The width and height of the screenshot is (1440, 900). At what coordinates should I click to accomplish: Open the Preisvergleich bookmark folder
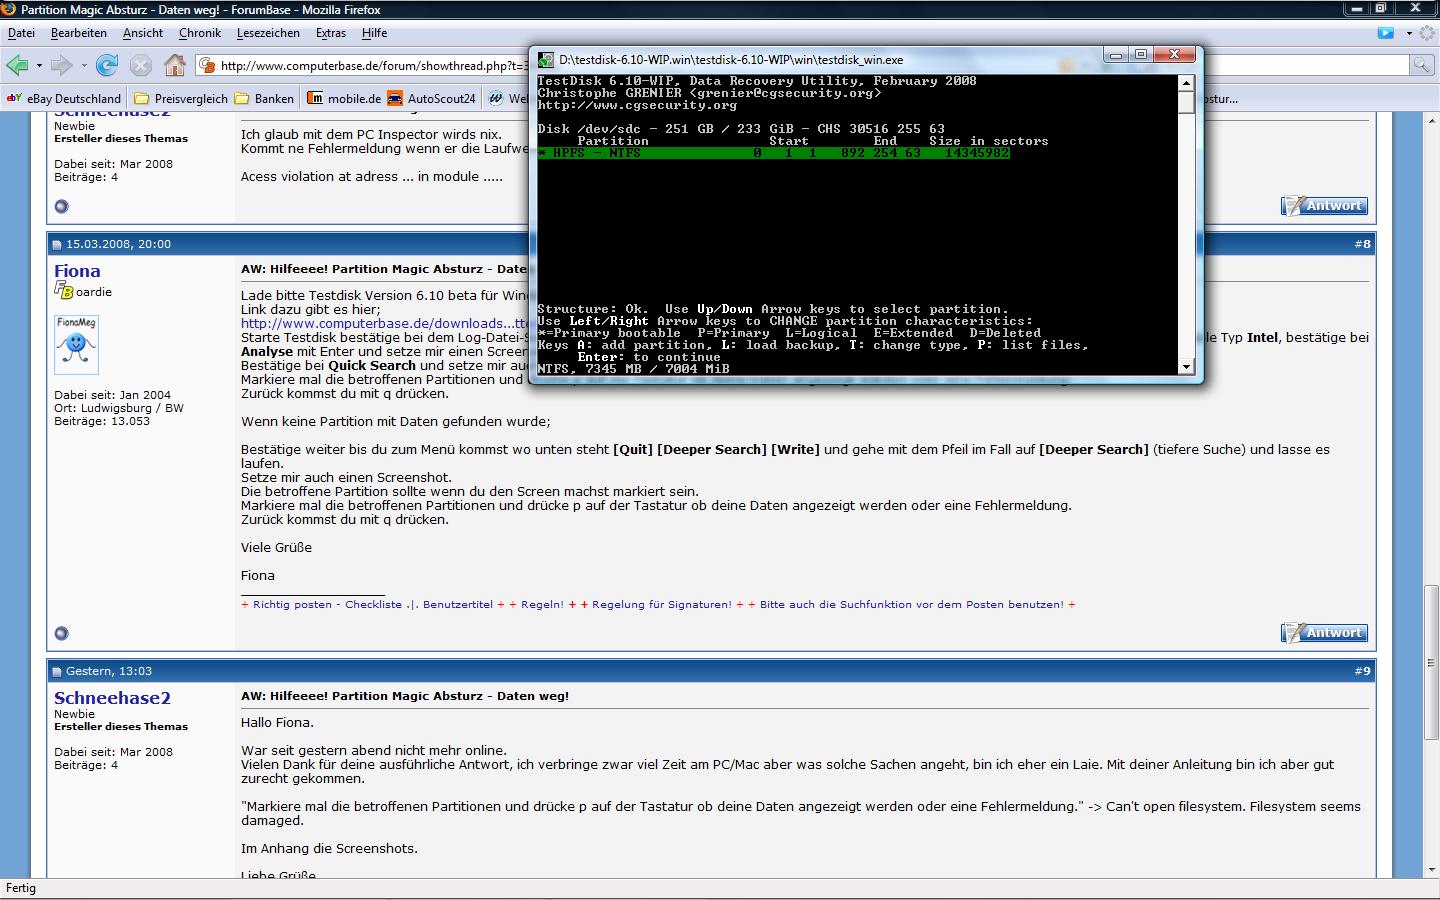point(181,98)
